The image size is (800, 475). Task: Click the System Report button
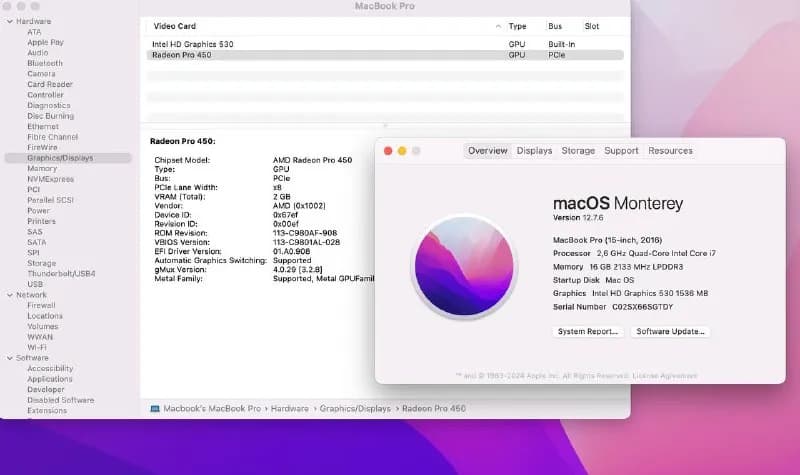click(588, 332)
